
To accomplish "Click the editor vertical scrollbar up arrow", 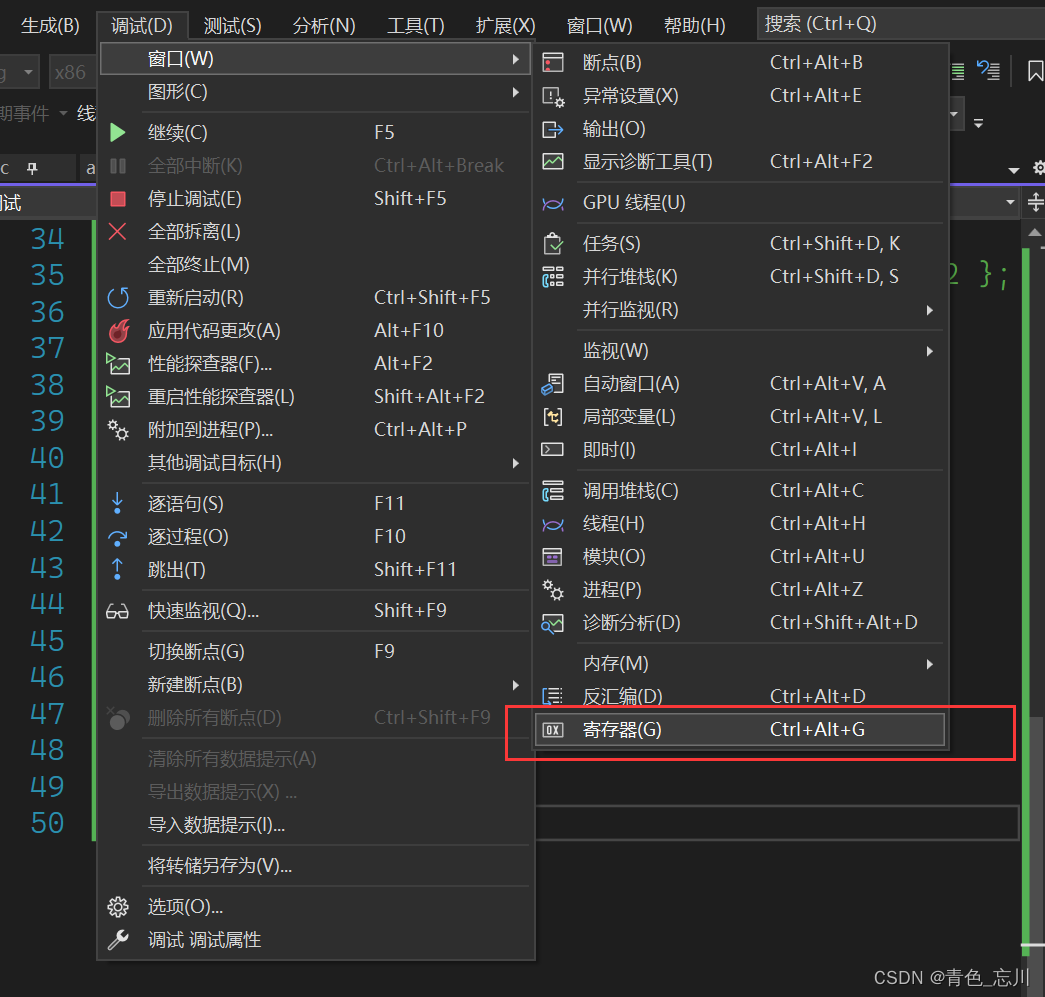I will pos(1034,233).
